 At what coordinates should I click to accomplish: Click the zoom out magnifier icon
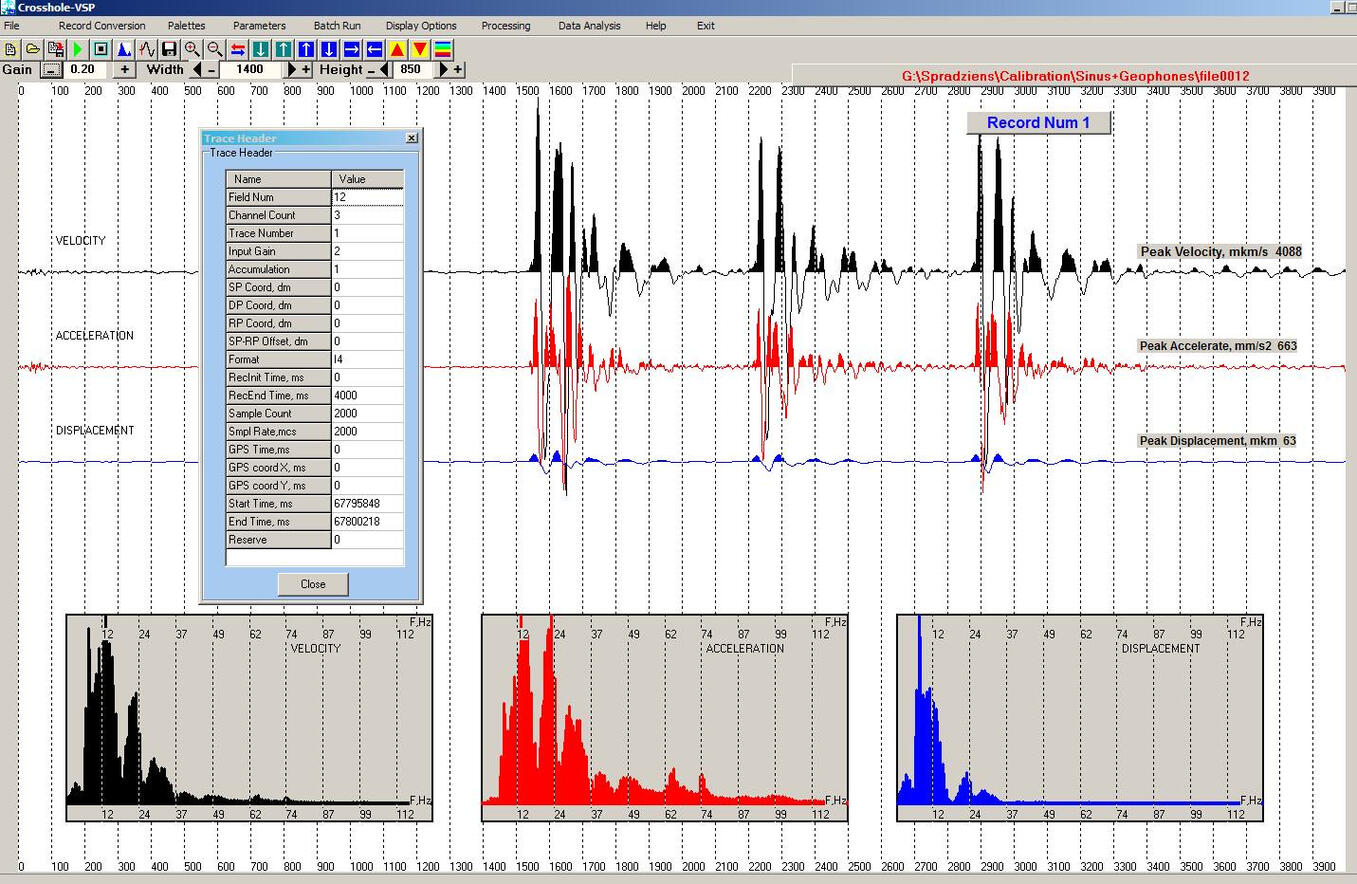point(214,49)
